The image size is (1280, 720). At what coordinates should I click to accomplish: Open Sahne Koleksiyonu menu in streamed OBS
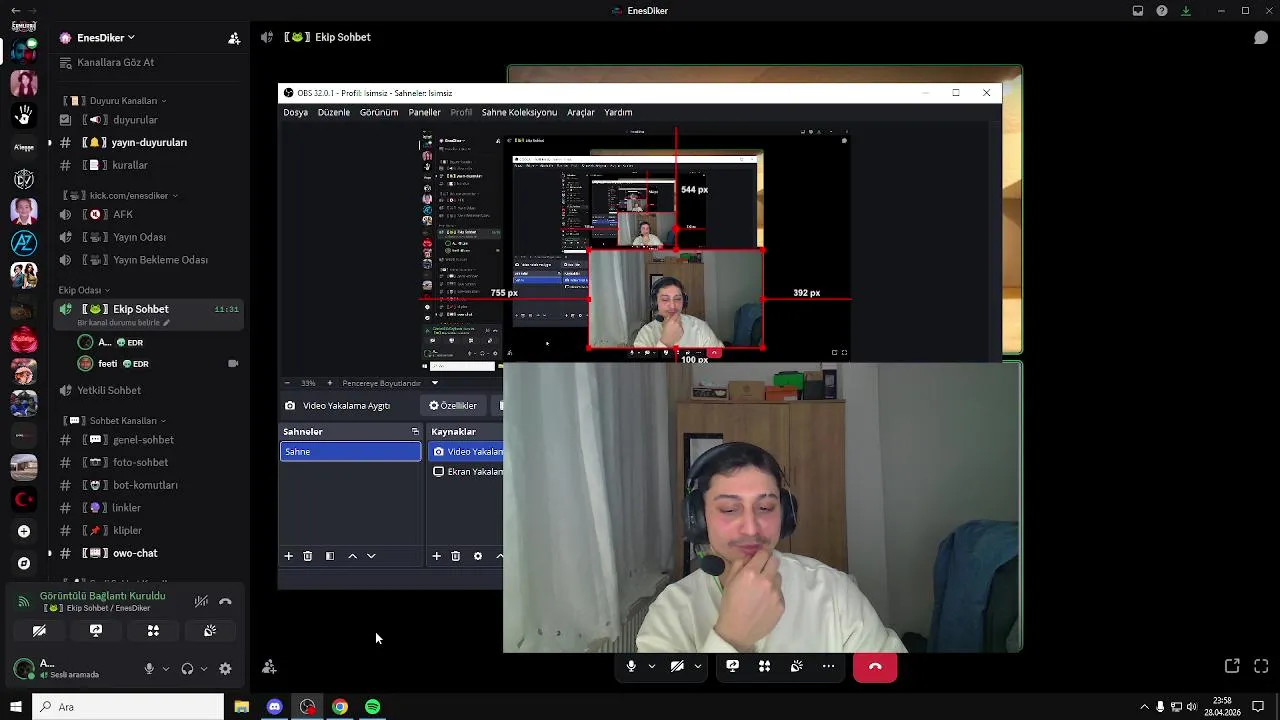(519, 112)
